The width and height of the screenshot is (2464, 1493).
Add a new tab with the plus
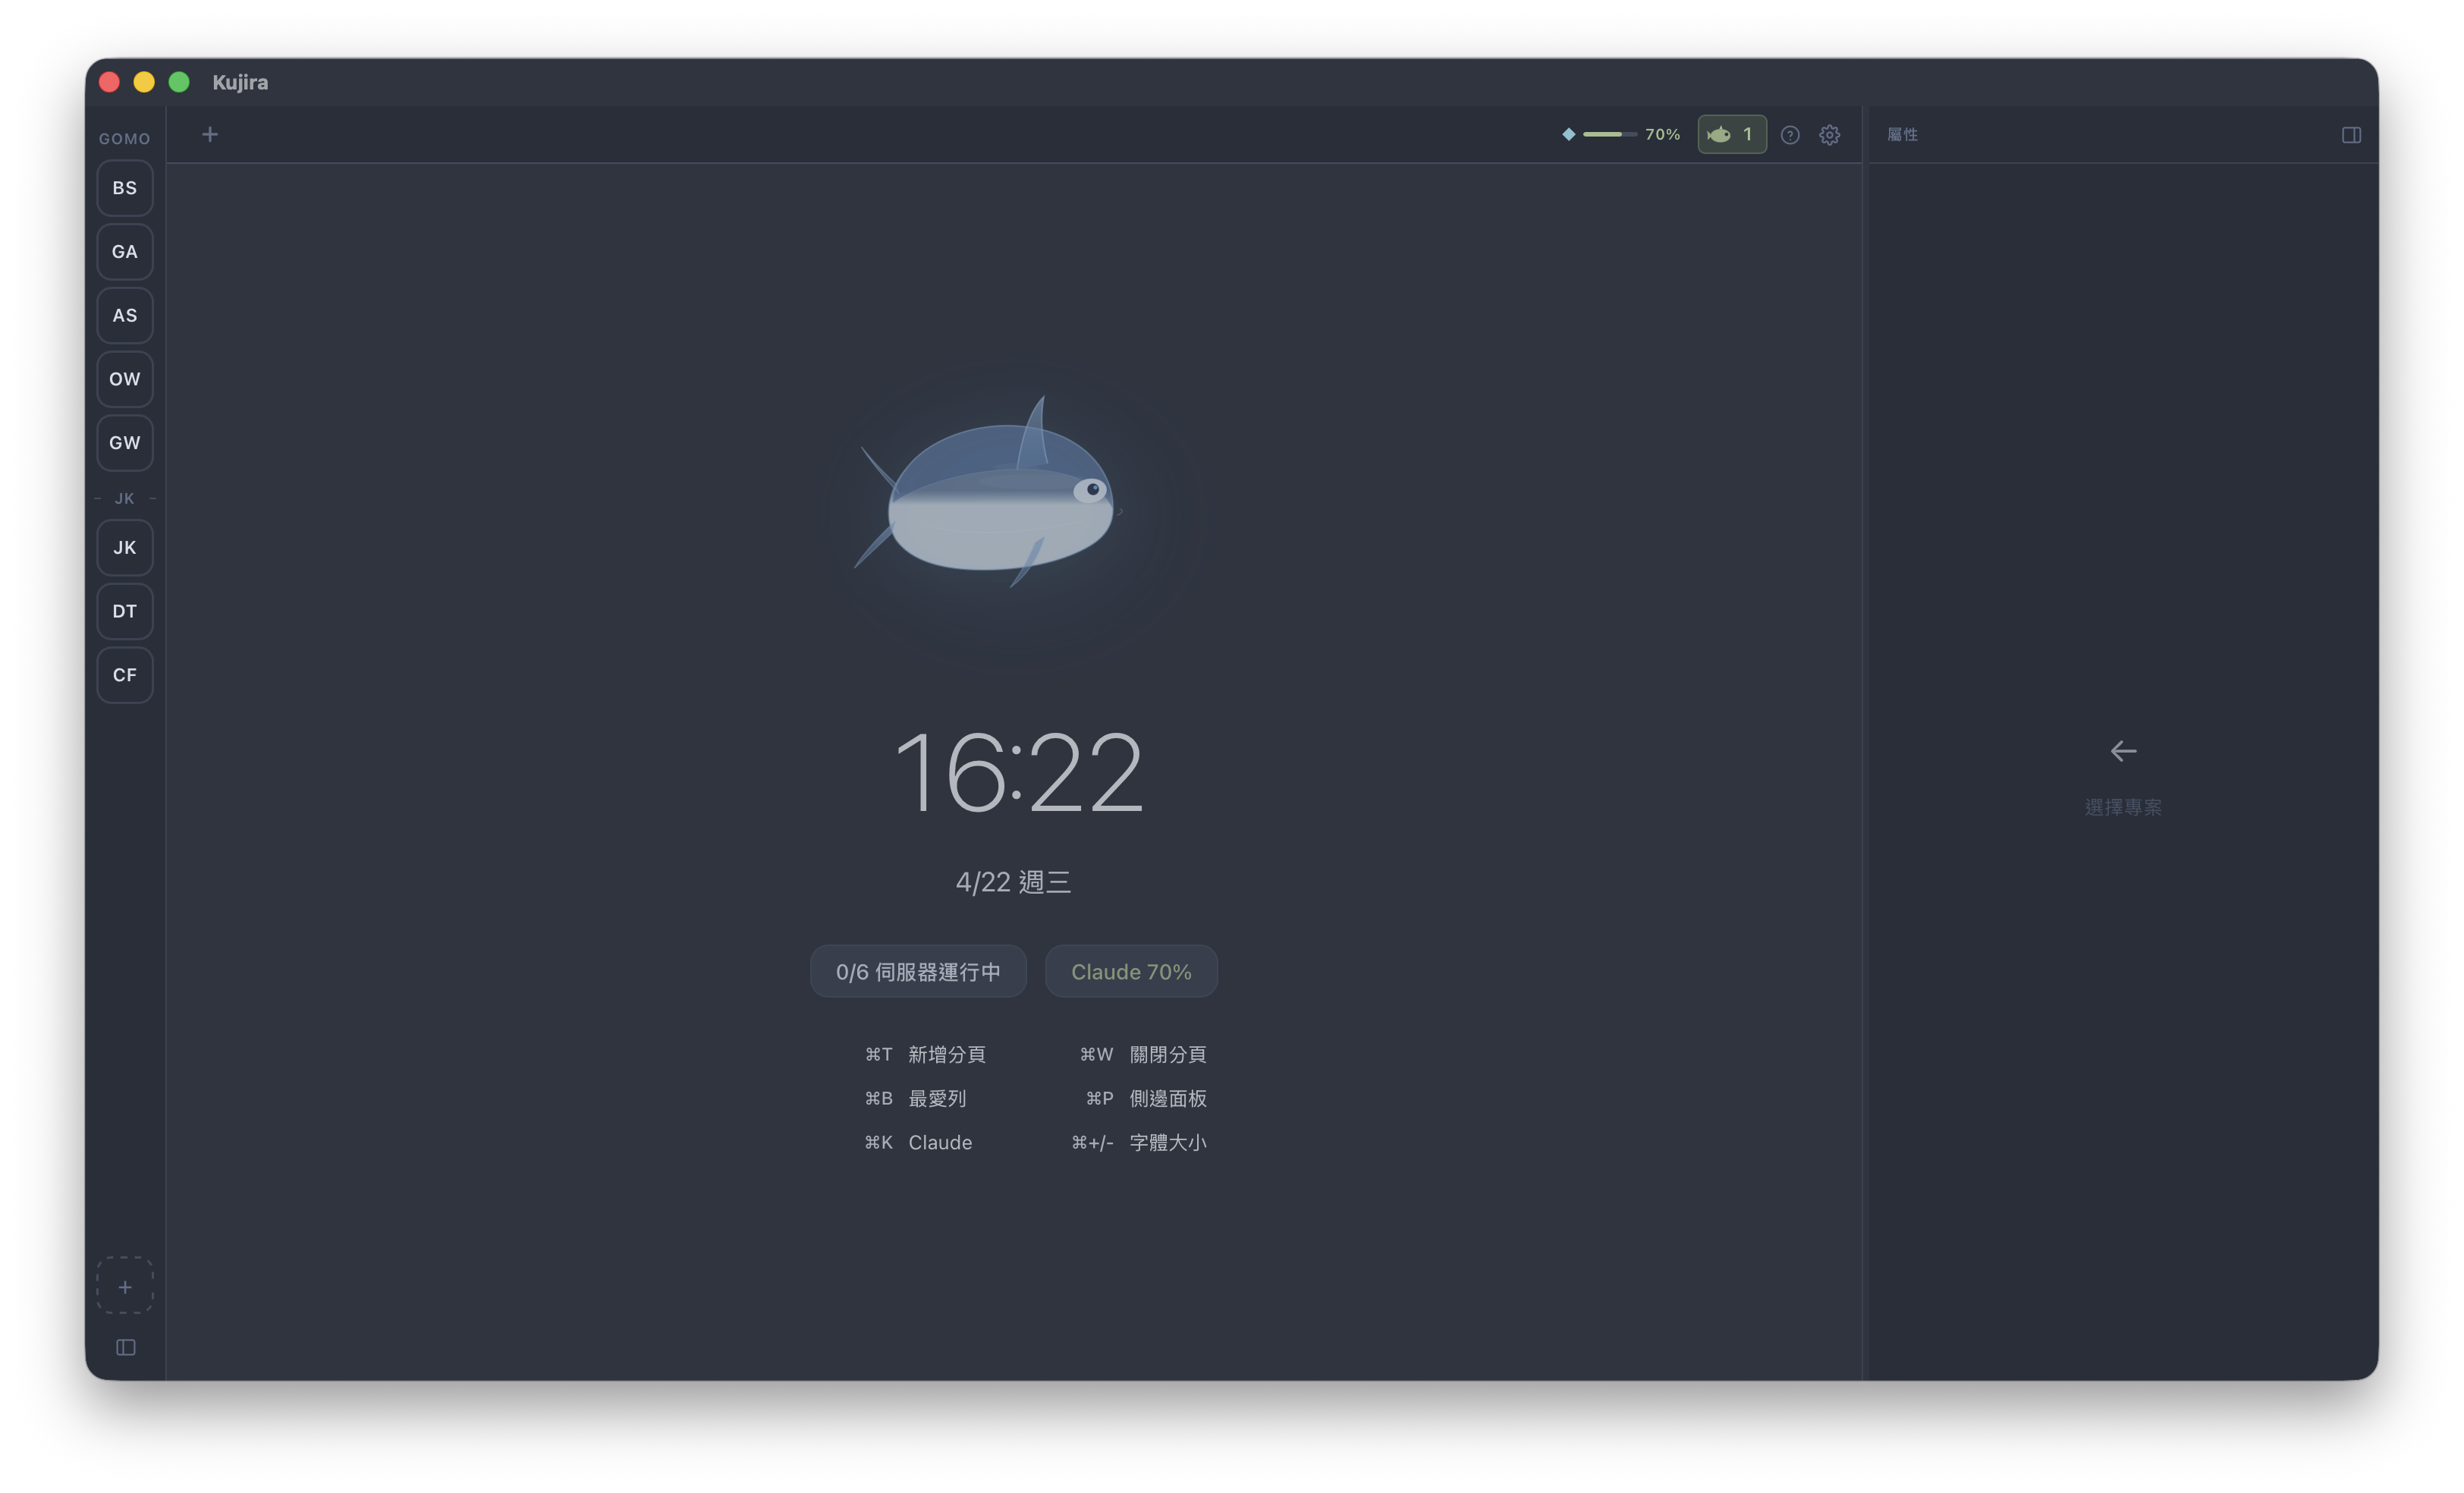pyautogui.click(x=210, y=134)
